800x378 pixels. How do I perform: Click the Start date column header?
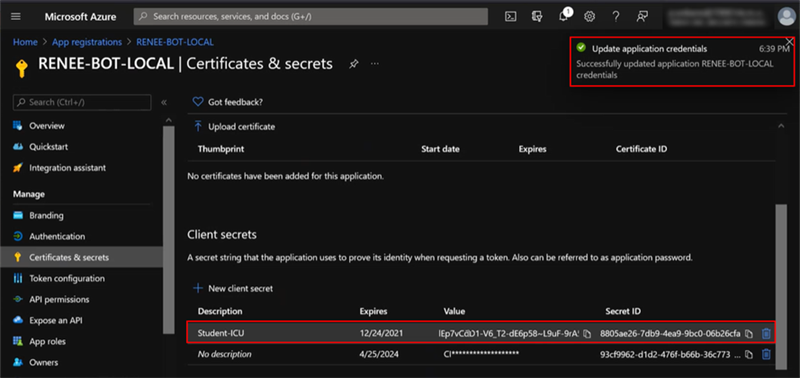click(440, 149)
